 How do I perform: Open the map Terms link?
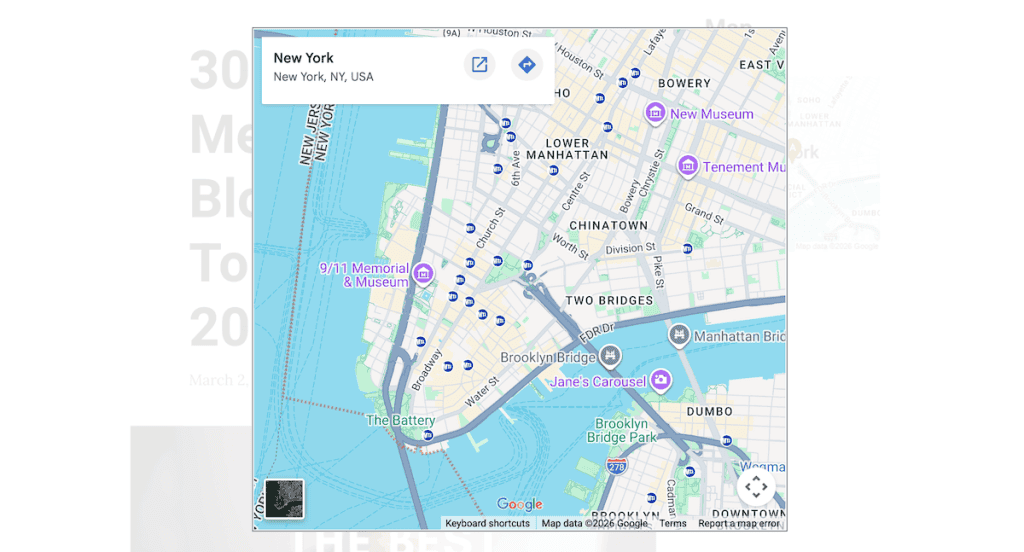(673, 523)
